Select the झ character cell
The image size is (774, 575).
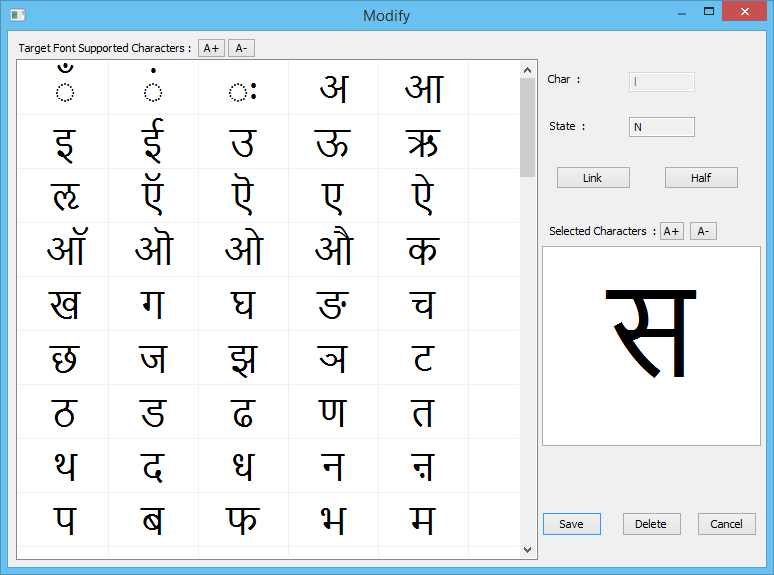(243, 357)
